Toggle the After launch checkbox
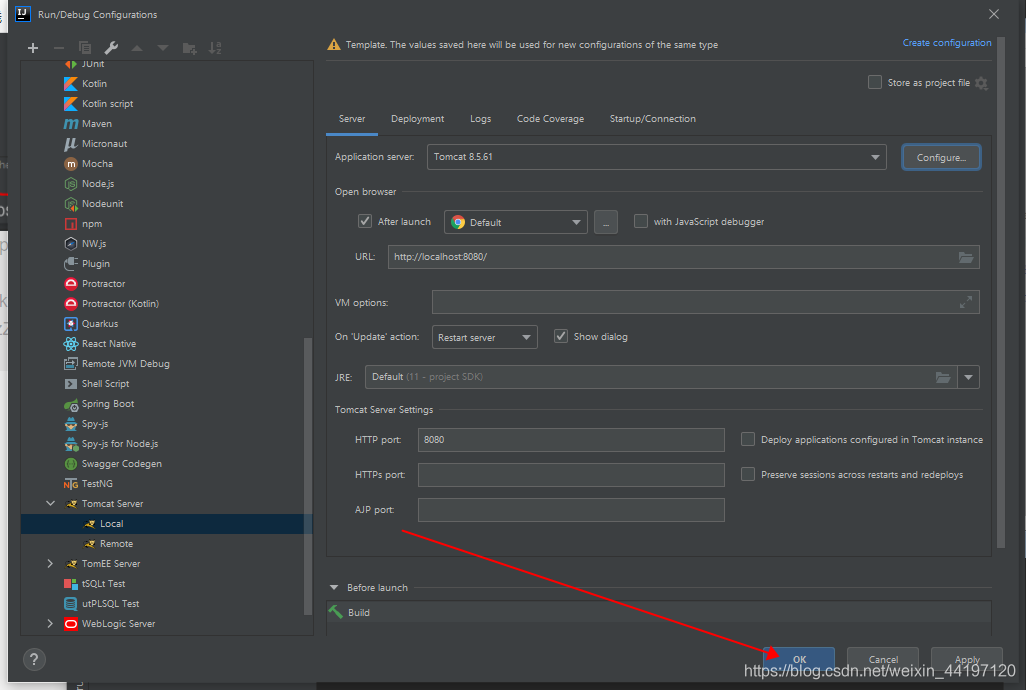This screenshot has height=690, width=1026. point(365,222)
